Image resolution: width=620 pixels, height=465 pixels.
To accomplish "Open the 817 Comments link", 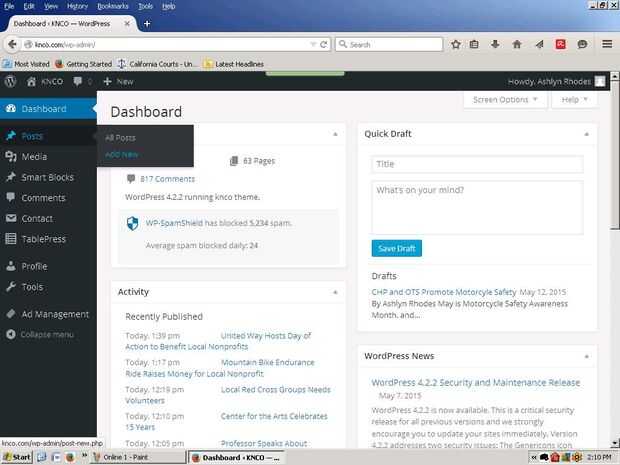I will point(167,179).
